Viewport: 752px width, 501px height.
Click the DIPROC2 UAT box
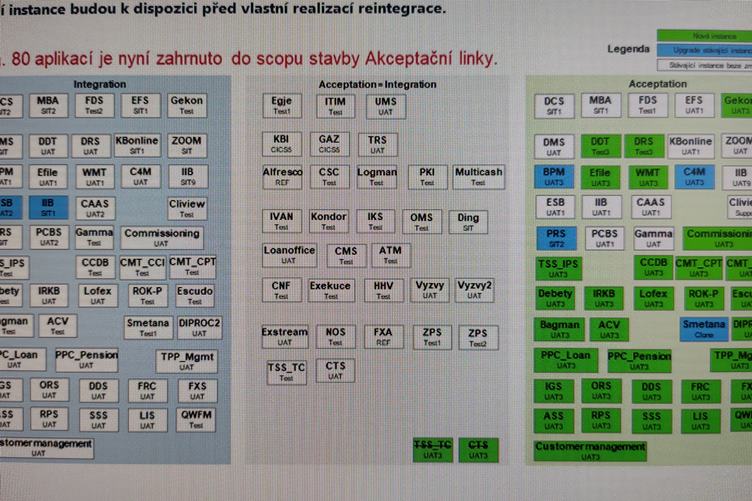200,328
